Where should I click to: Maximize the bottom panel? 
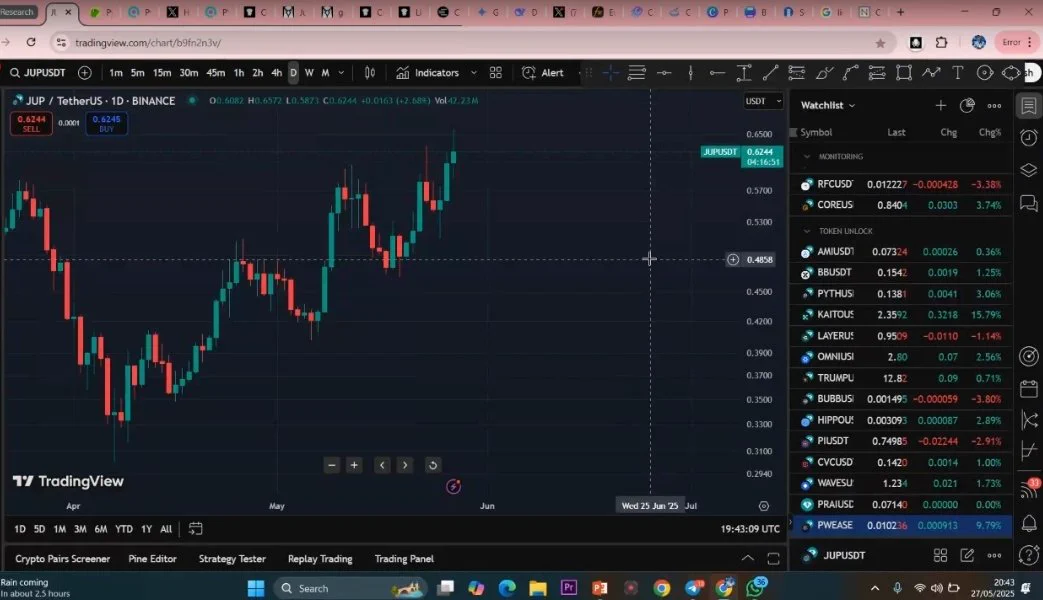(773, 558)
